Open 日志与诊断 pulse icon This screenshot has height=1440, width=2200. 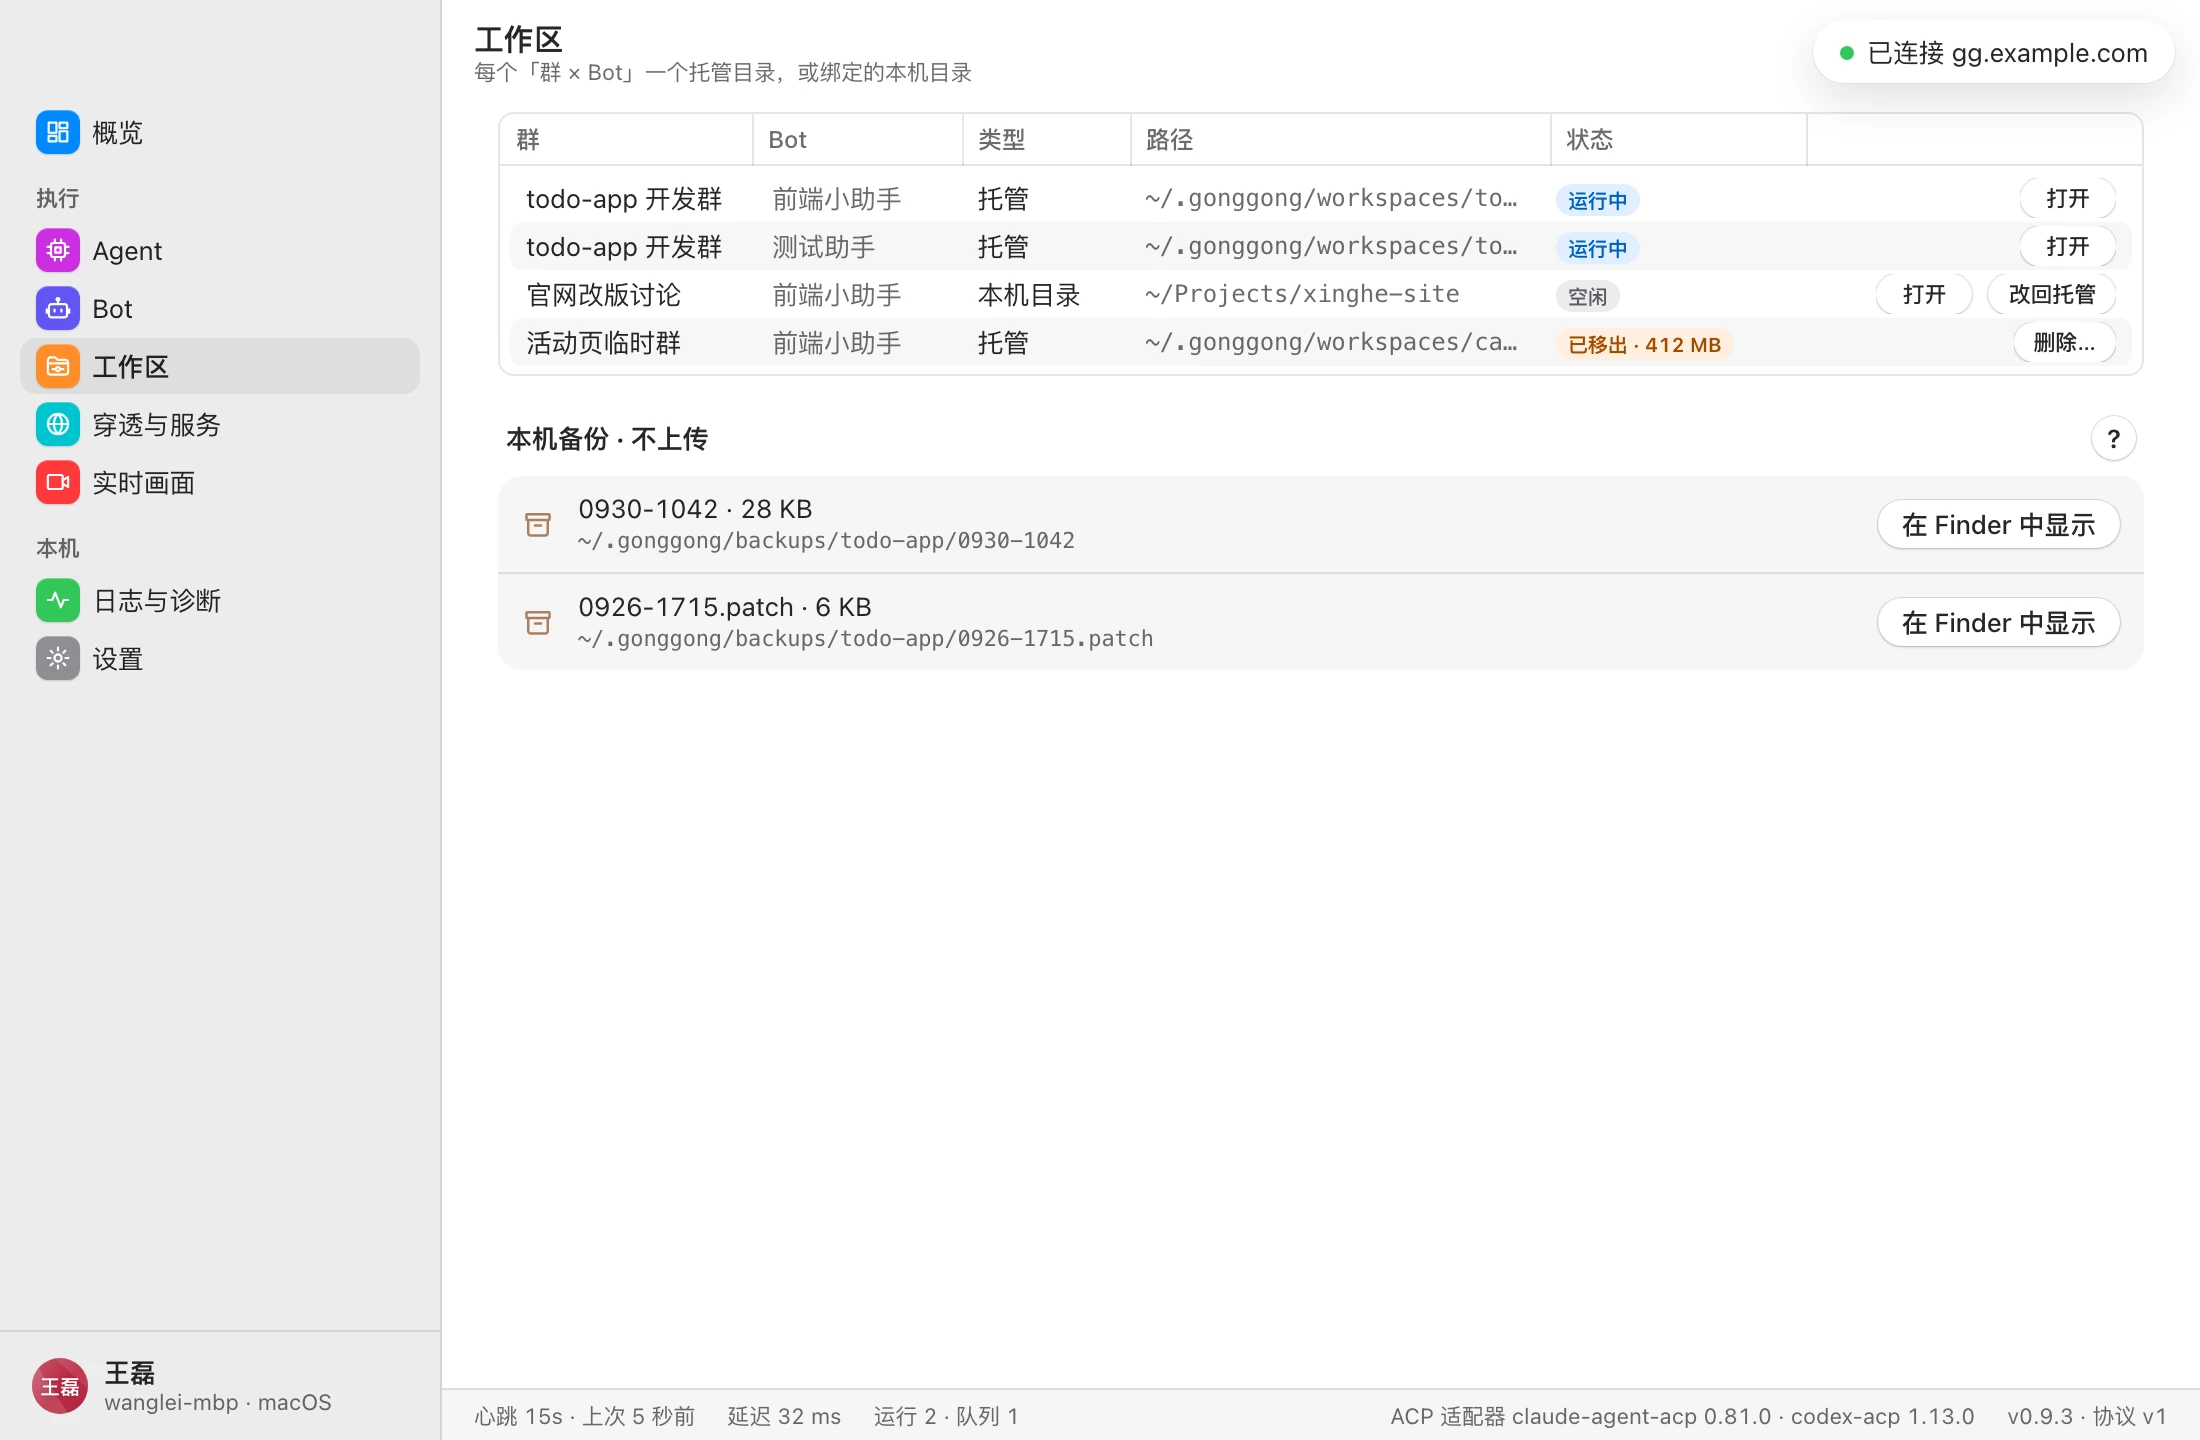(58, 601)
